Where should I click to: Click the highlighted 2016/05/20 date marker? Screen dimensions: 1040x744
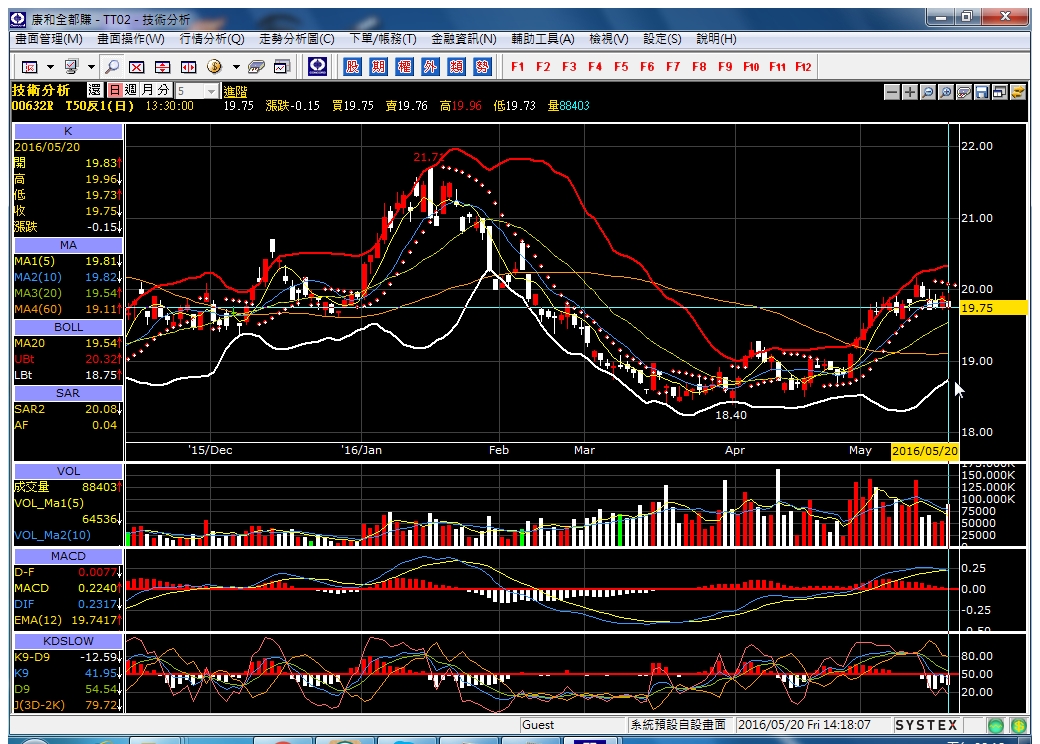pos(925,451)
